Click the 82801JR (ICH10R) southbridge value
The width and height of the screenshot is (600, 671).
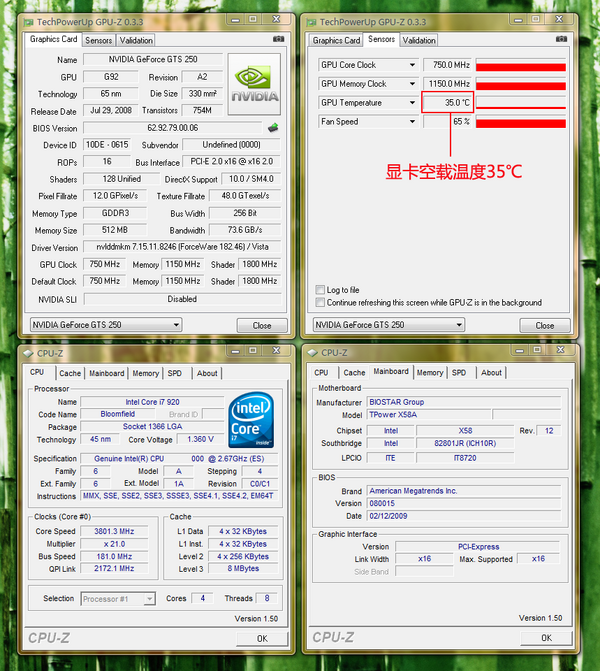click(465, 443)
